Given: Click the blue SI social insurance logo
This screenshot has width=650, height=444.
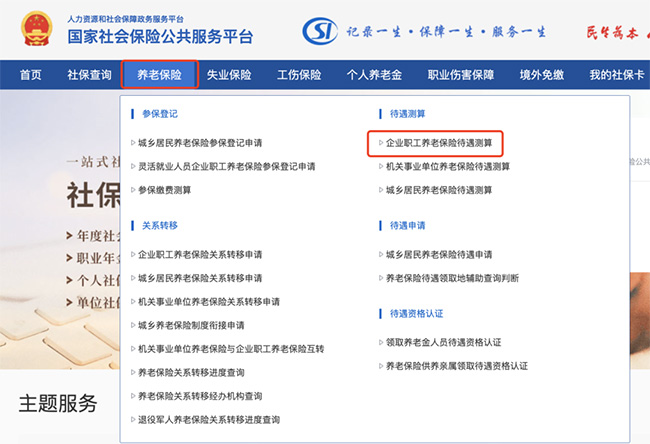Looking at the screenshot, I should click(x=319, y=30).
